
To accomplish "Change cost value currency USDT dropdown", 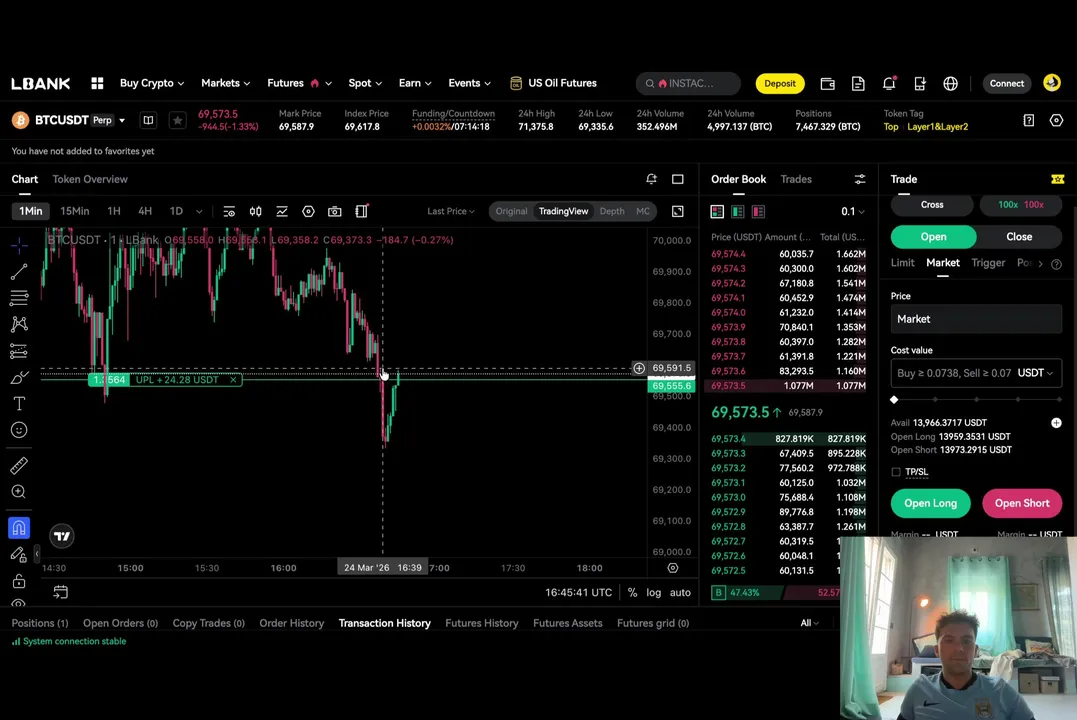I will point(1035,373).
